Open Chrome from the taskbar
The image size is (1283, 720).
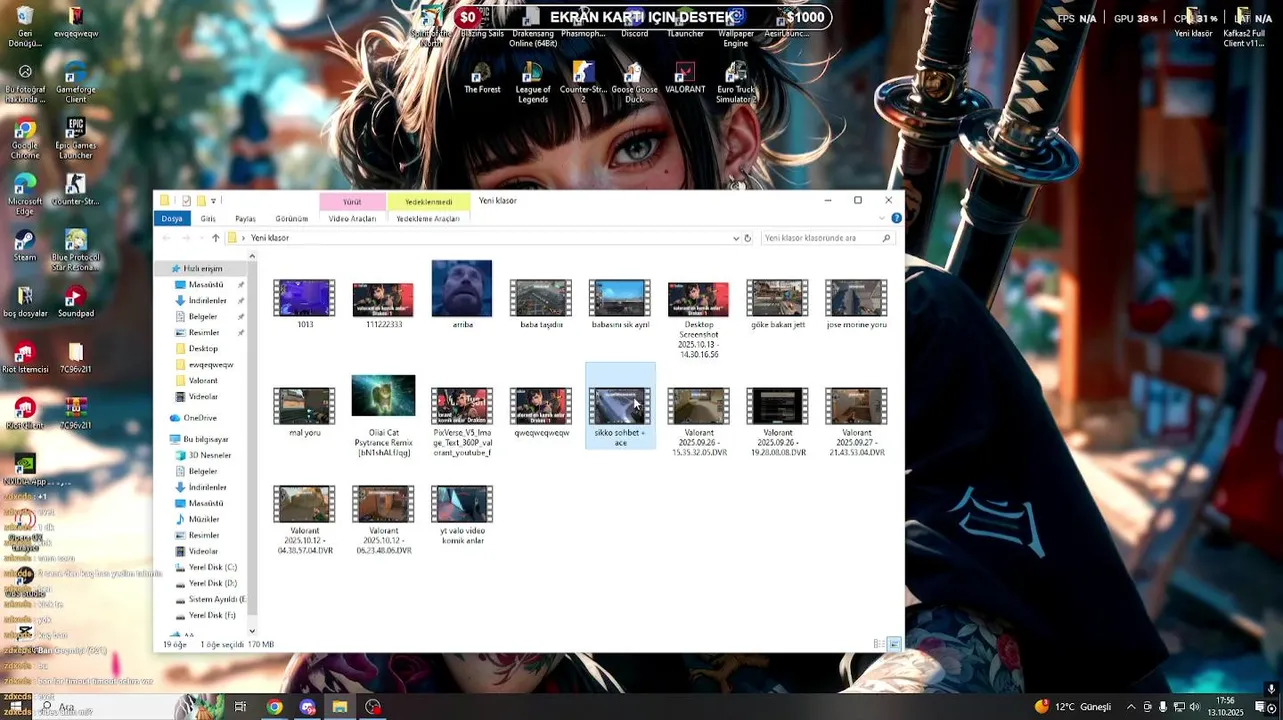tap(274, 707)
